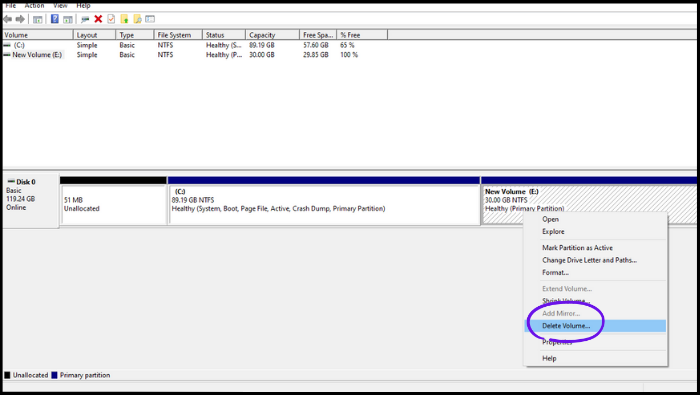Select the 51 MB Unallocated partition block
The width and height of the screenshot is (700, 395).
click(x=113, y=204)
